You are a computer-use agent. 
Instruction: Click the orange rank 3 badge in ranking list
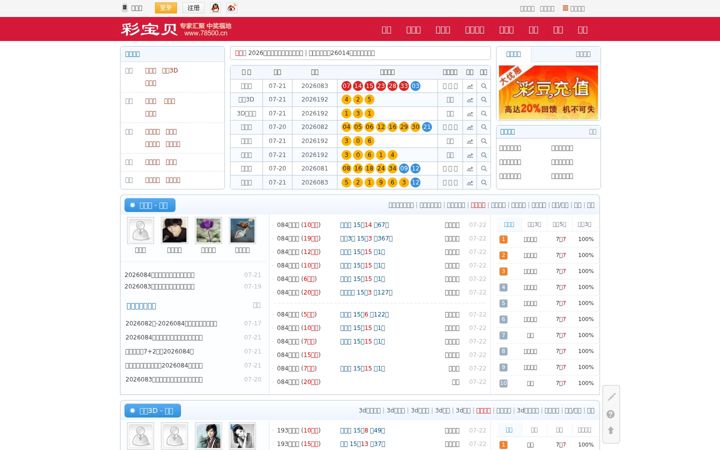(503, 271)
